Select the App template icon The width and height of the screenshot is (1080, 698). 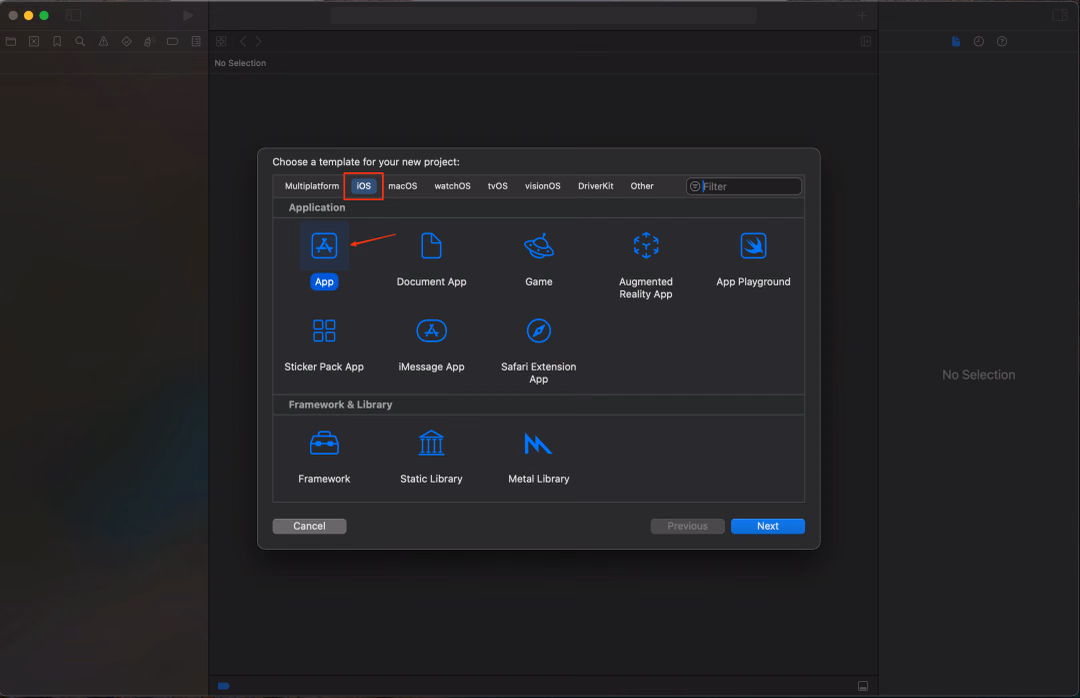click(324, 246)
